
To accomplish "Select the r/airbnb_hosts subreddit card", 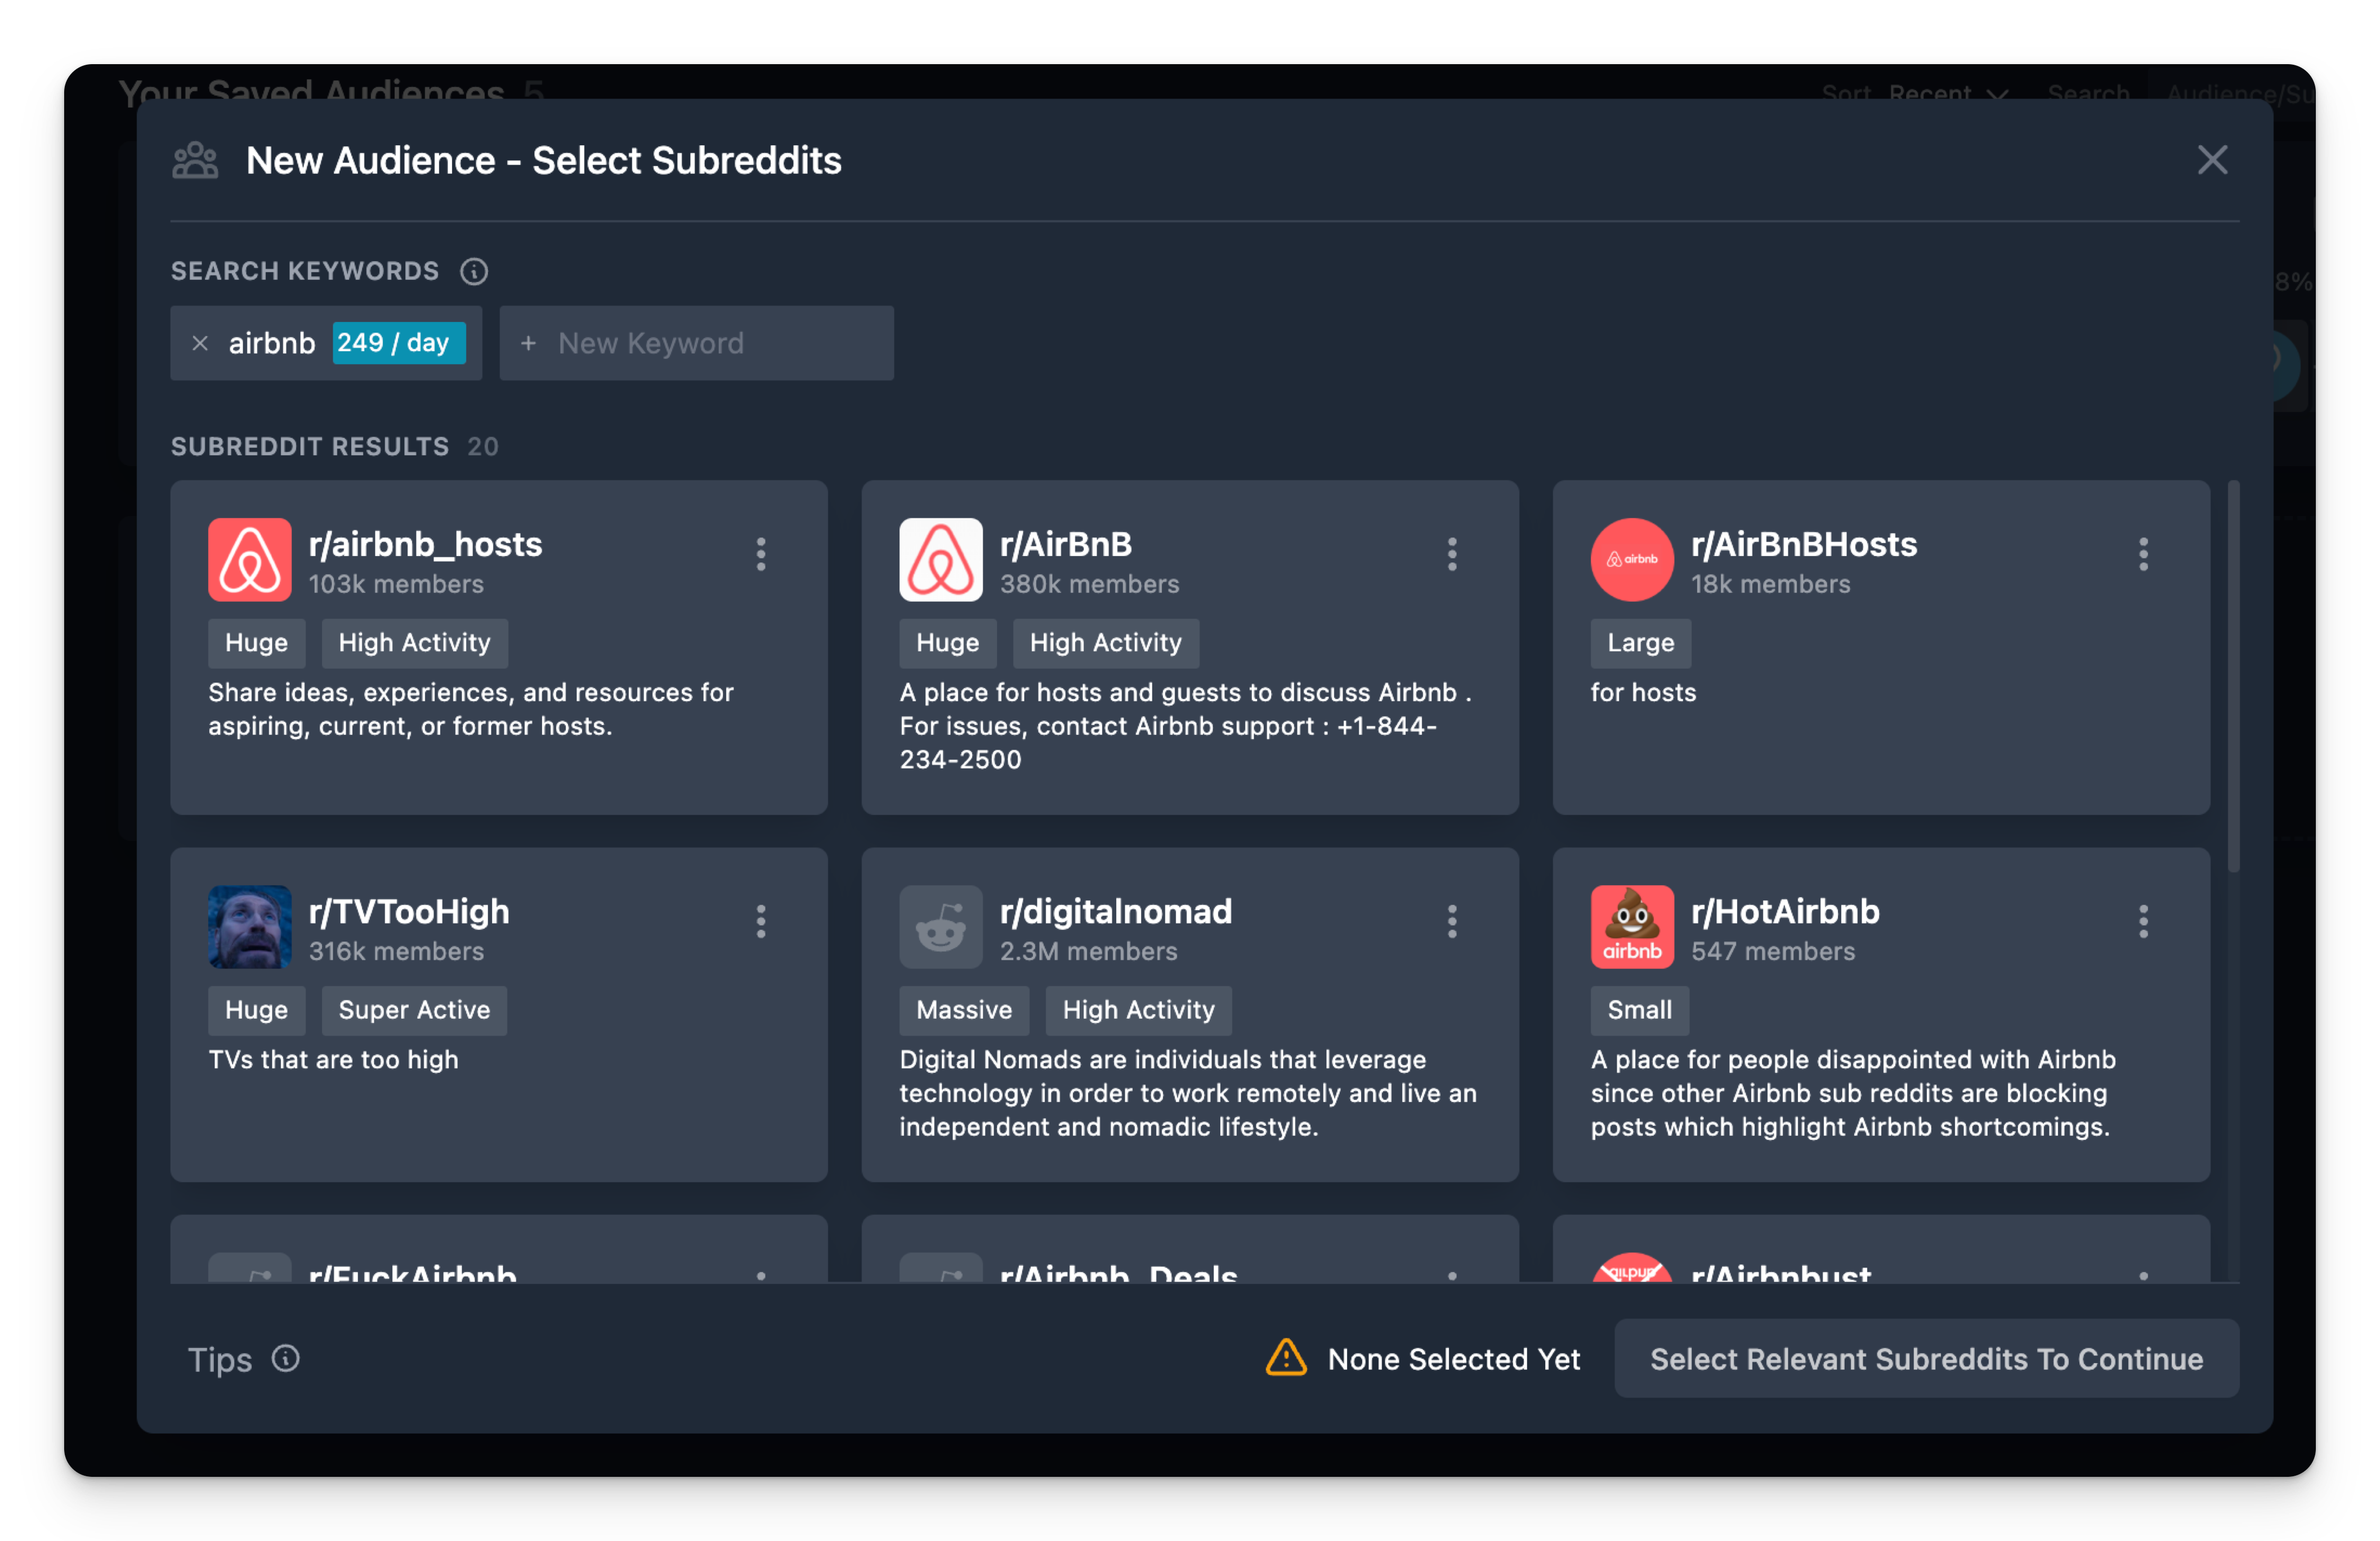I will coord(498,647).
